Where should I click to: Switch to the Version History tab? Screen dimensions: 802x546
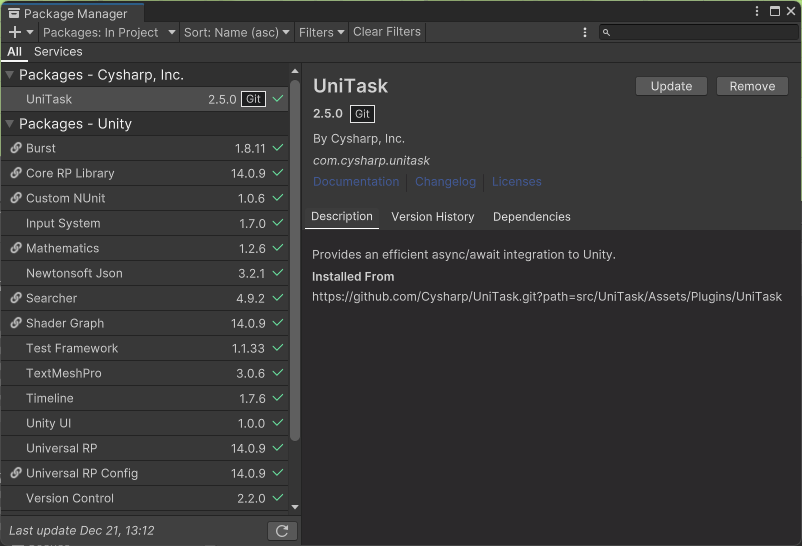433,217
